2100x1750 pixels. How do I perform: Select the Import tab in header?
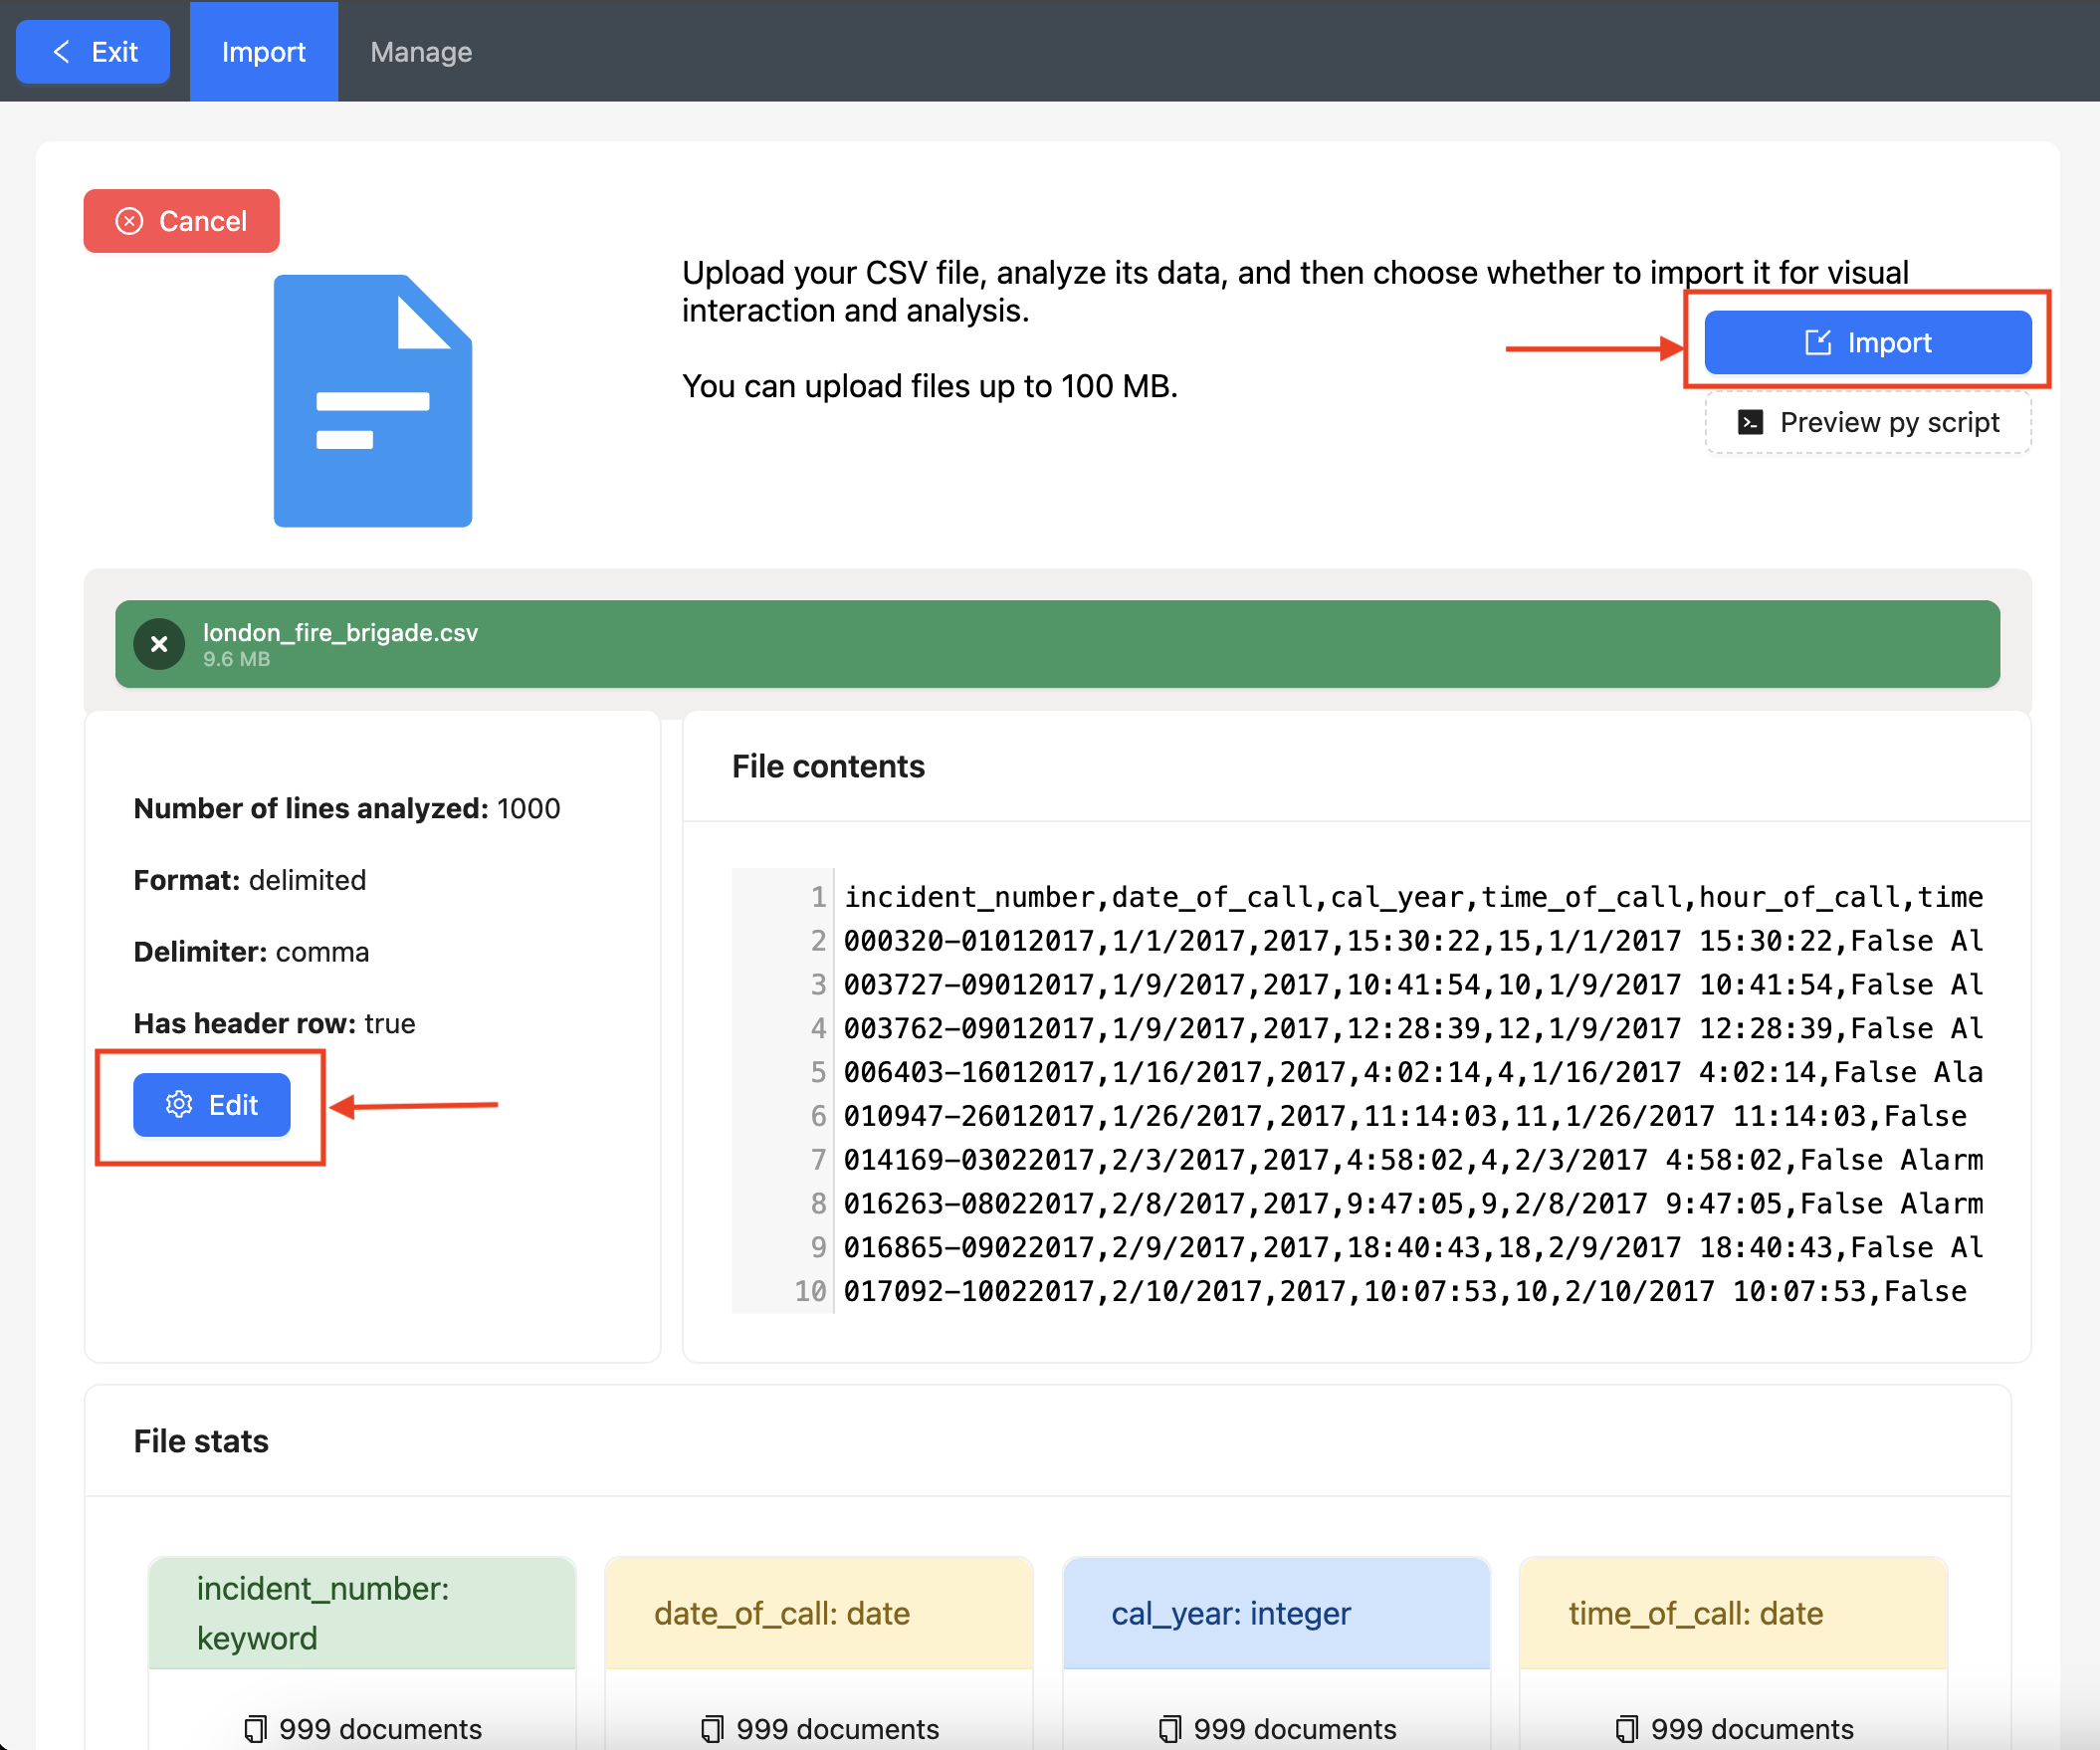pyautogui.click(x=263, y=52)
